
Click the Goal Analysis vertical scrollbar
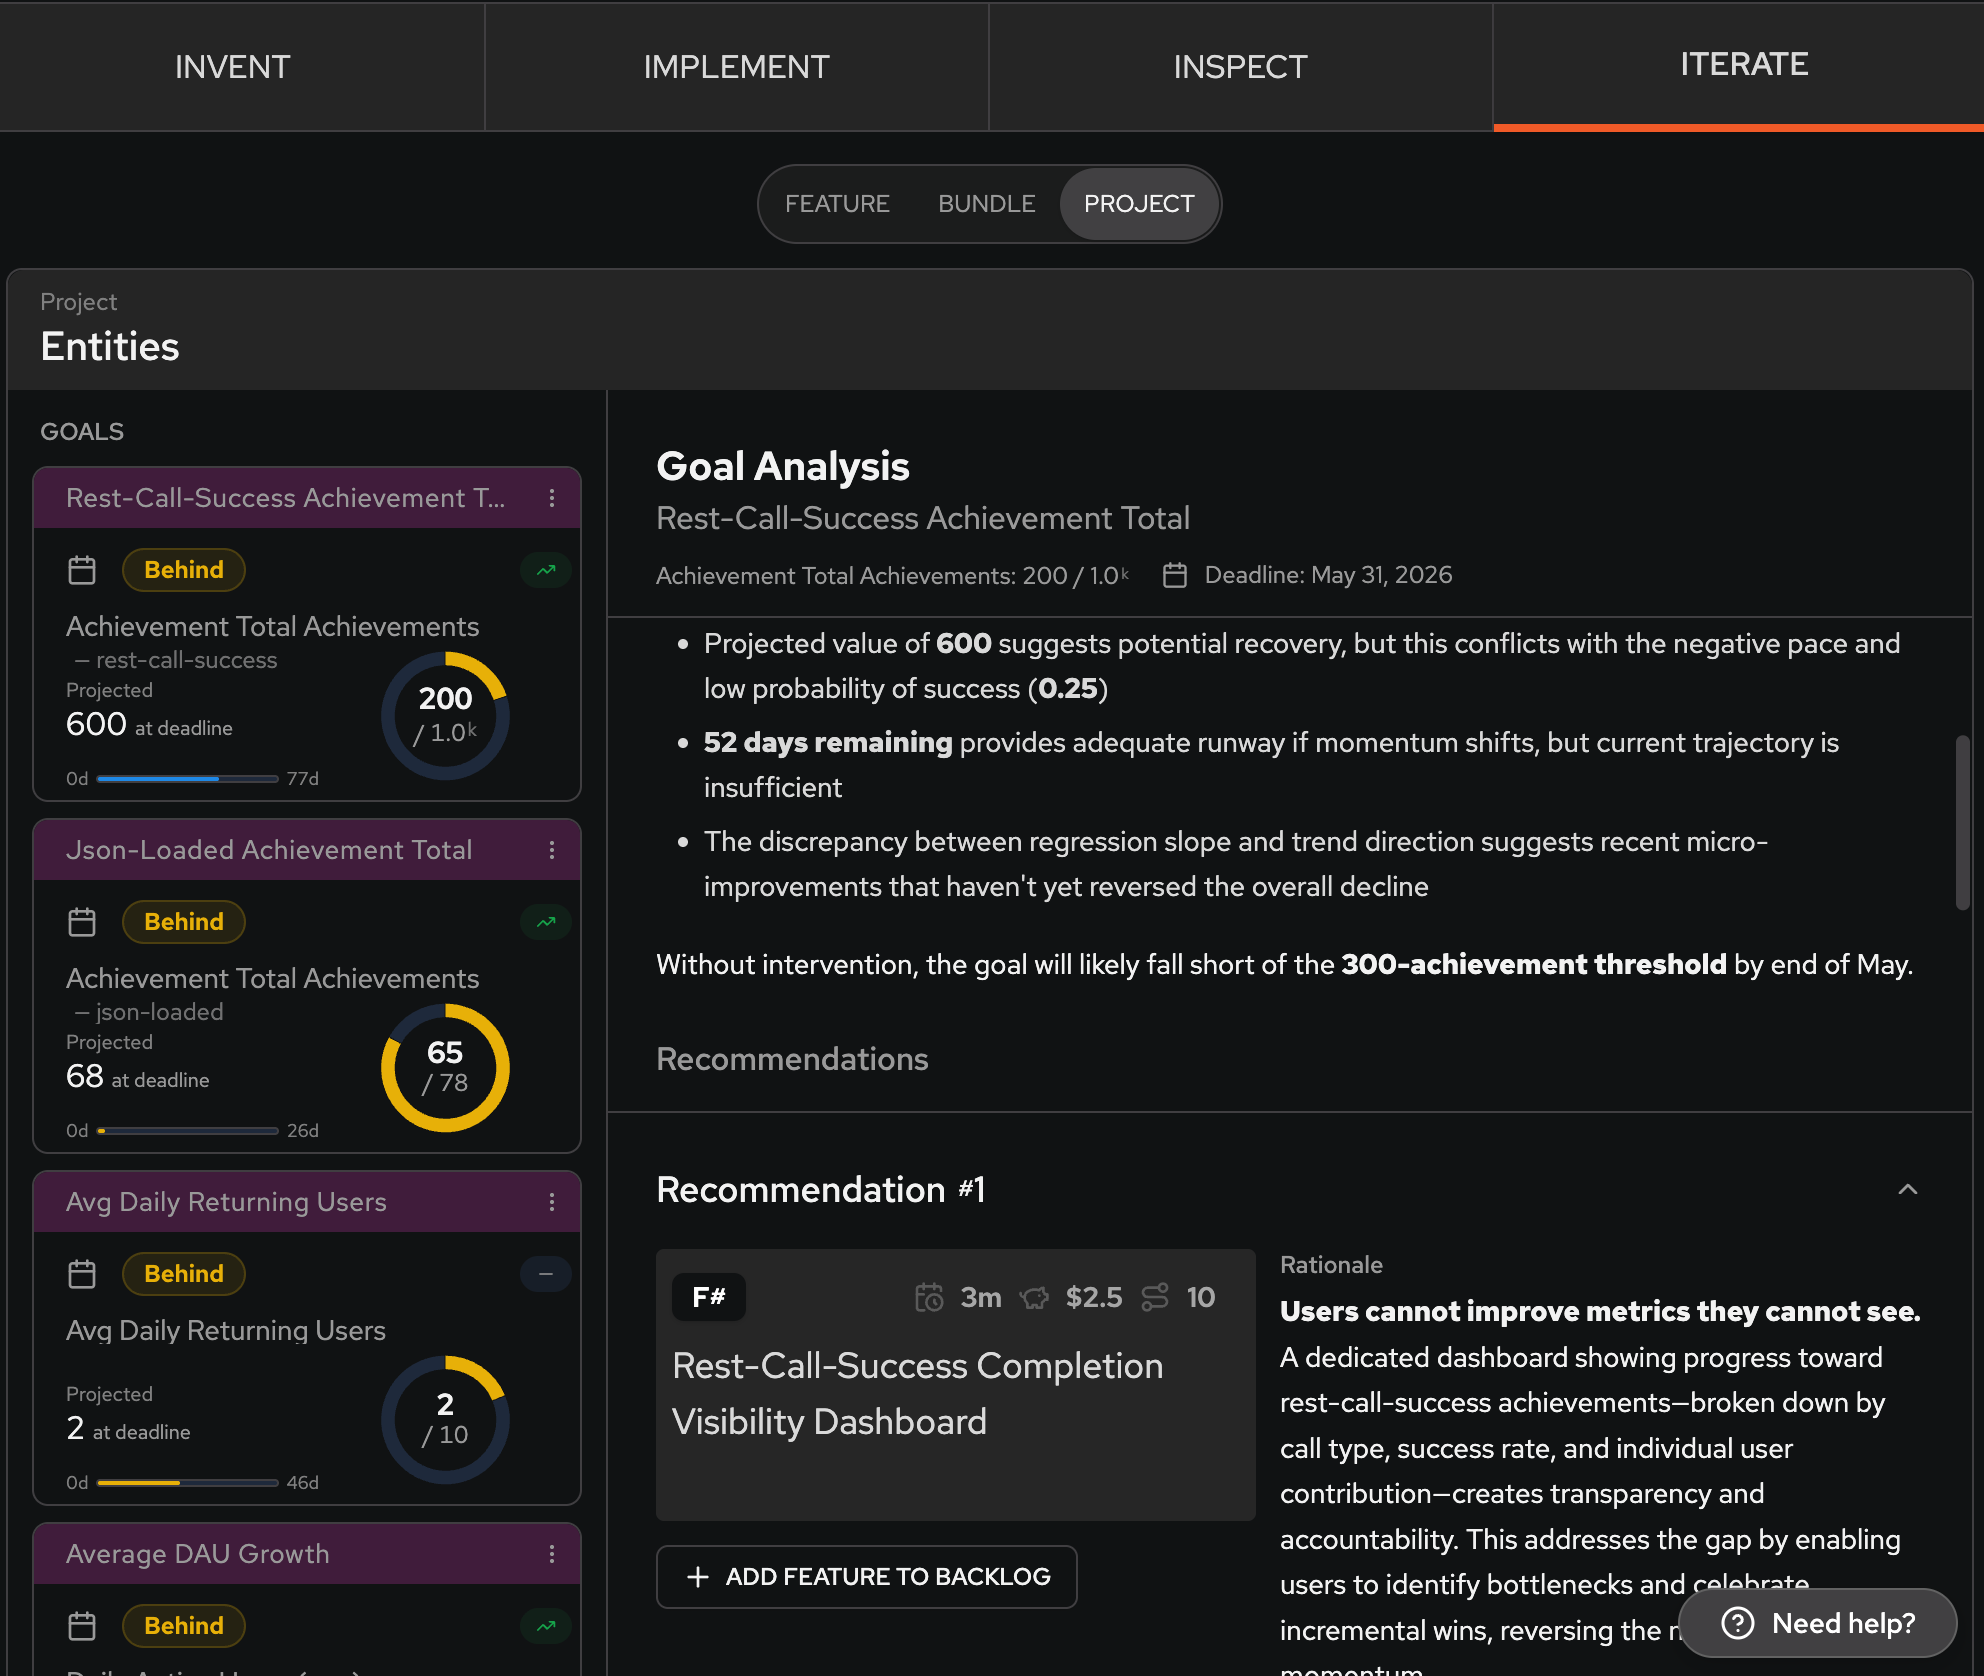(x=1962, y=822)
